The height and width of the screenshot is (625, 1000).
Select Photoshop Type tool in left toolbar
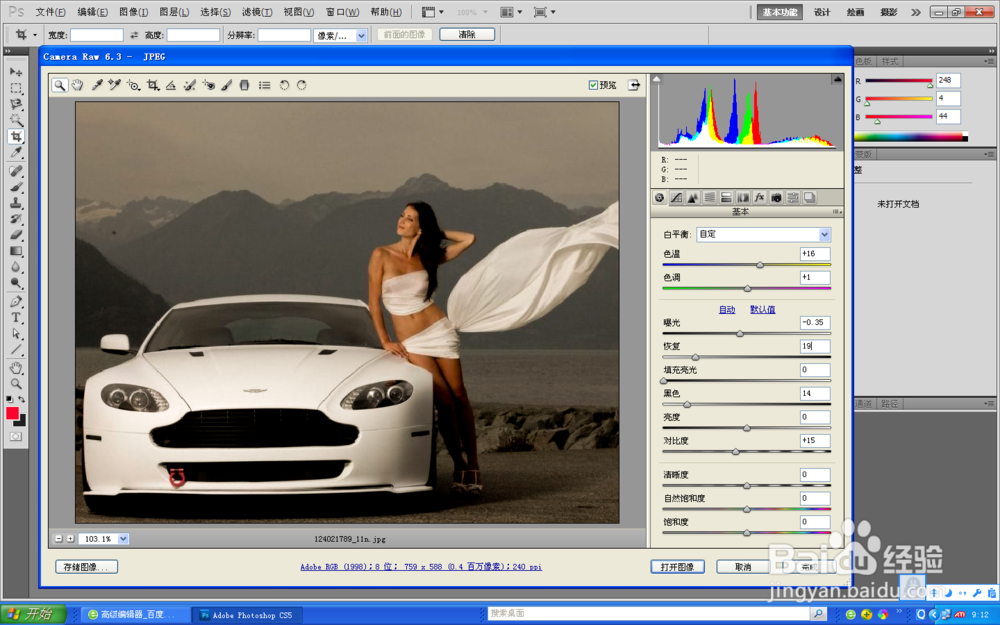pos(16,318)
